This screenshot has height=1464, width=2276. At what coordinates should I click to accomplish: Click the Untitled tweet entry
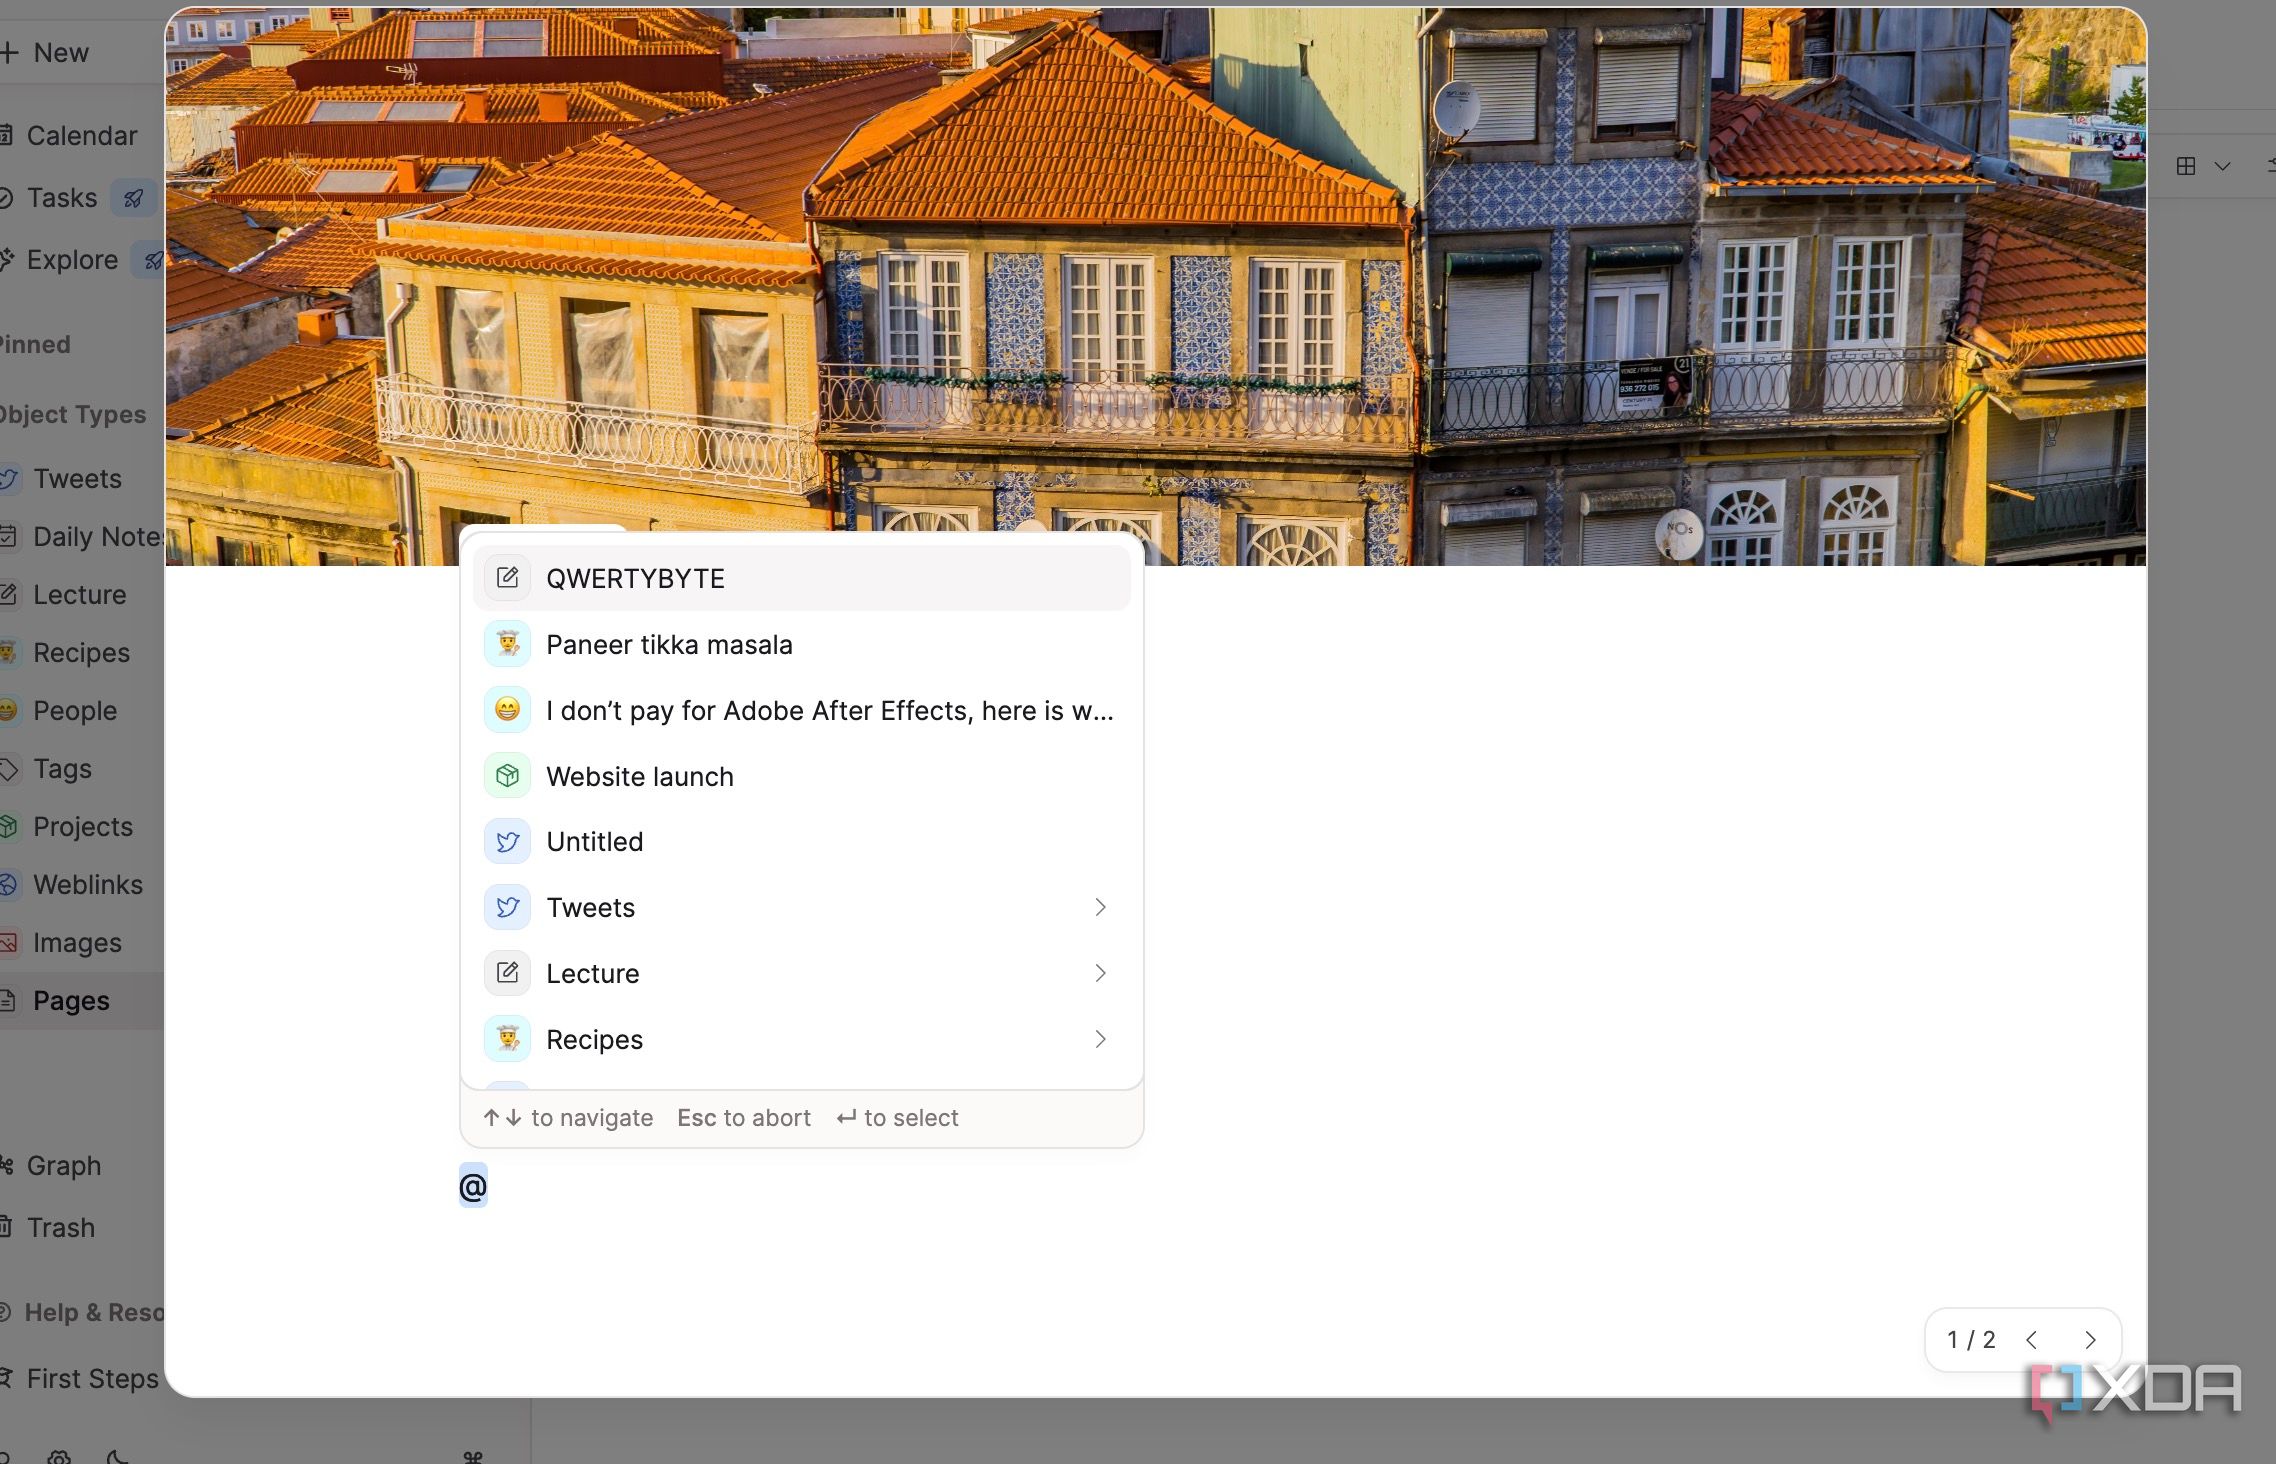coord(801,842)
